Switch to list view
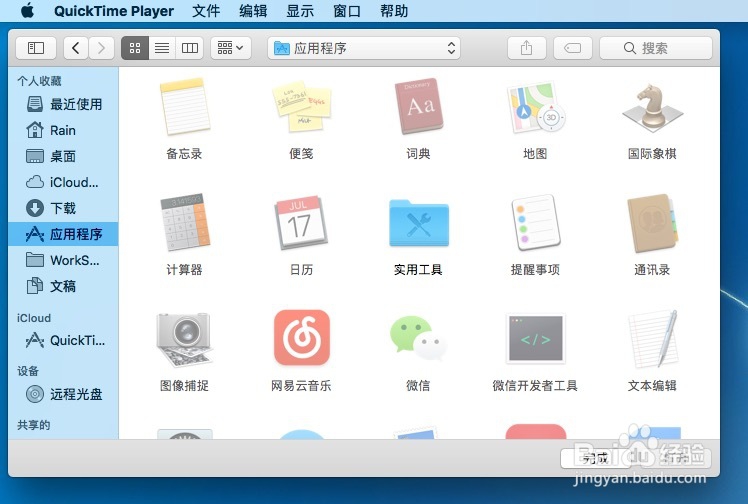The height and width of the screenshot is (504, 748). 162,48
